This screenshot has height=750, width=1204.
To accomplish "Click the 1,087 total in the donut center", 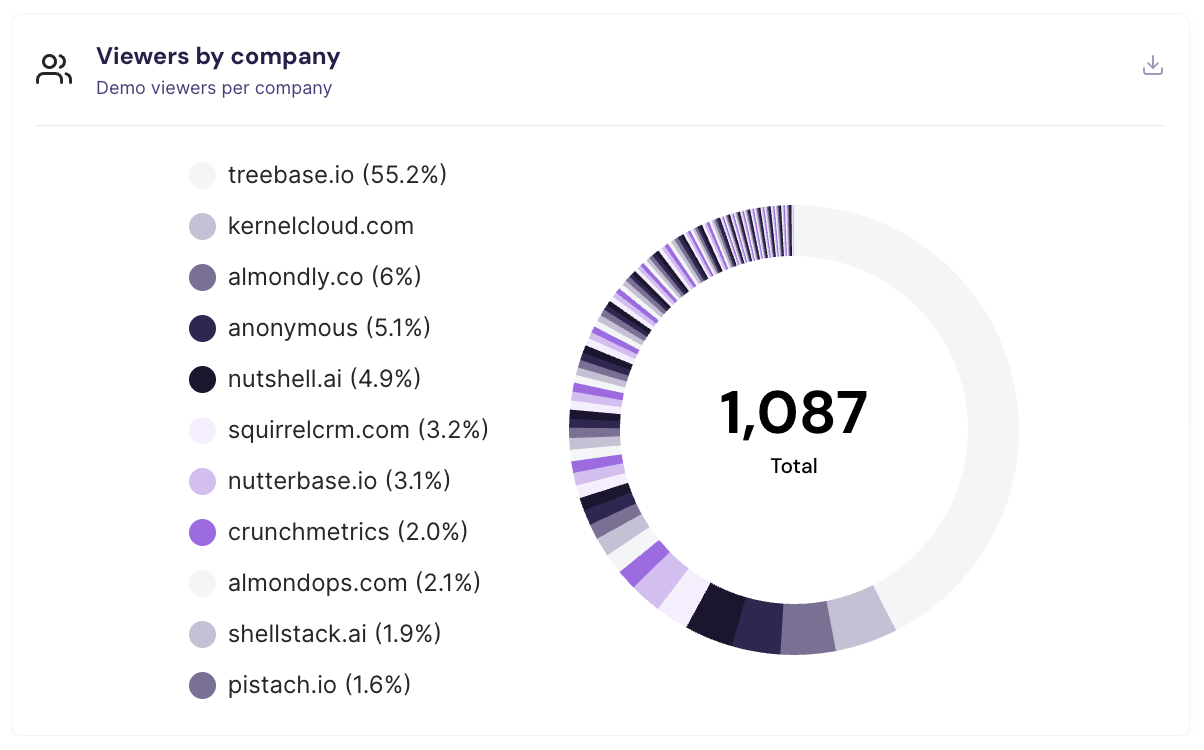I will 792,412.
